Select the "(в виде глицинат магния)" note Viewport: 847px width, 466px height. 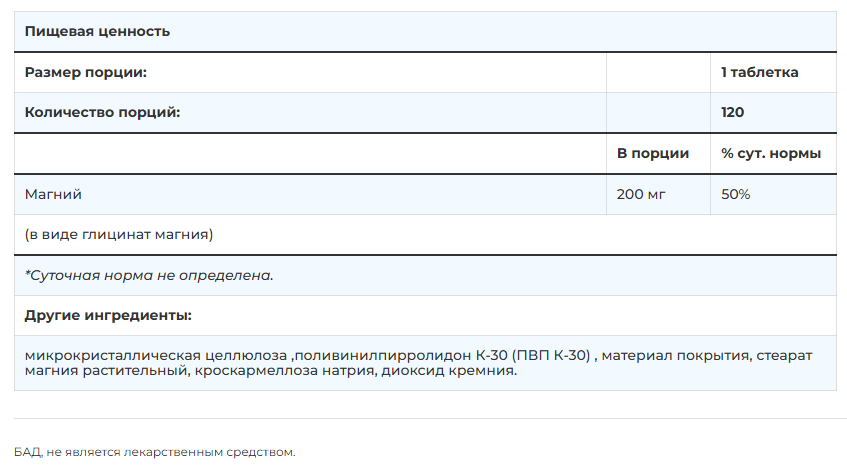tap(119, 235)
